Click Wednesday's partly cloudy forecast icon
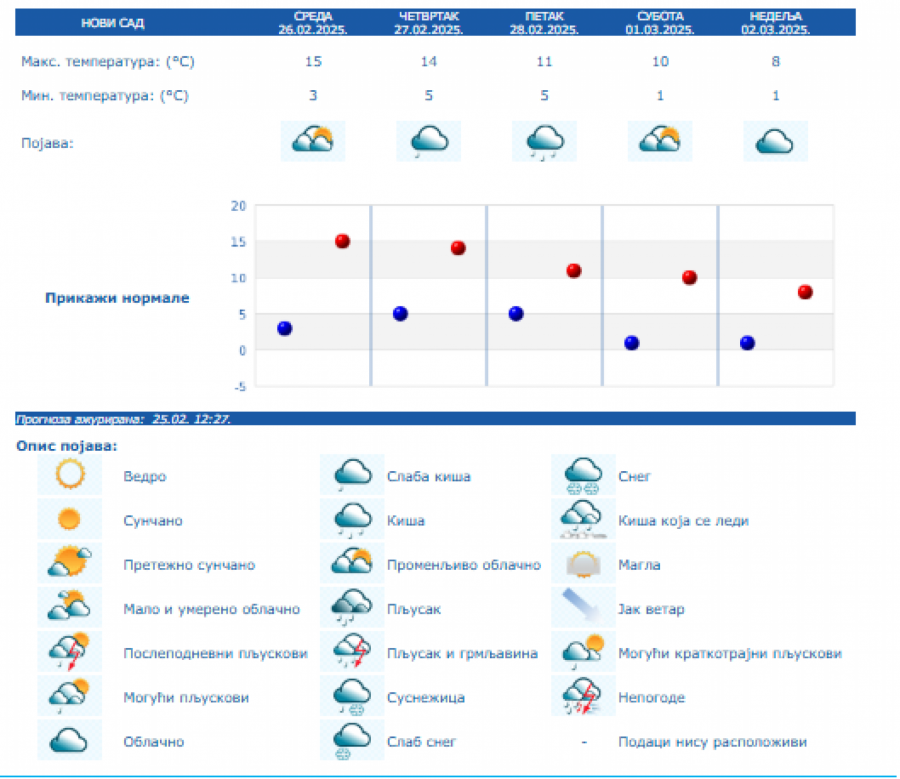 point(314,141)
